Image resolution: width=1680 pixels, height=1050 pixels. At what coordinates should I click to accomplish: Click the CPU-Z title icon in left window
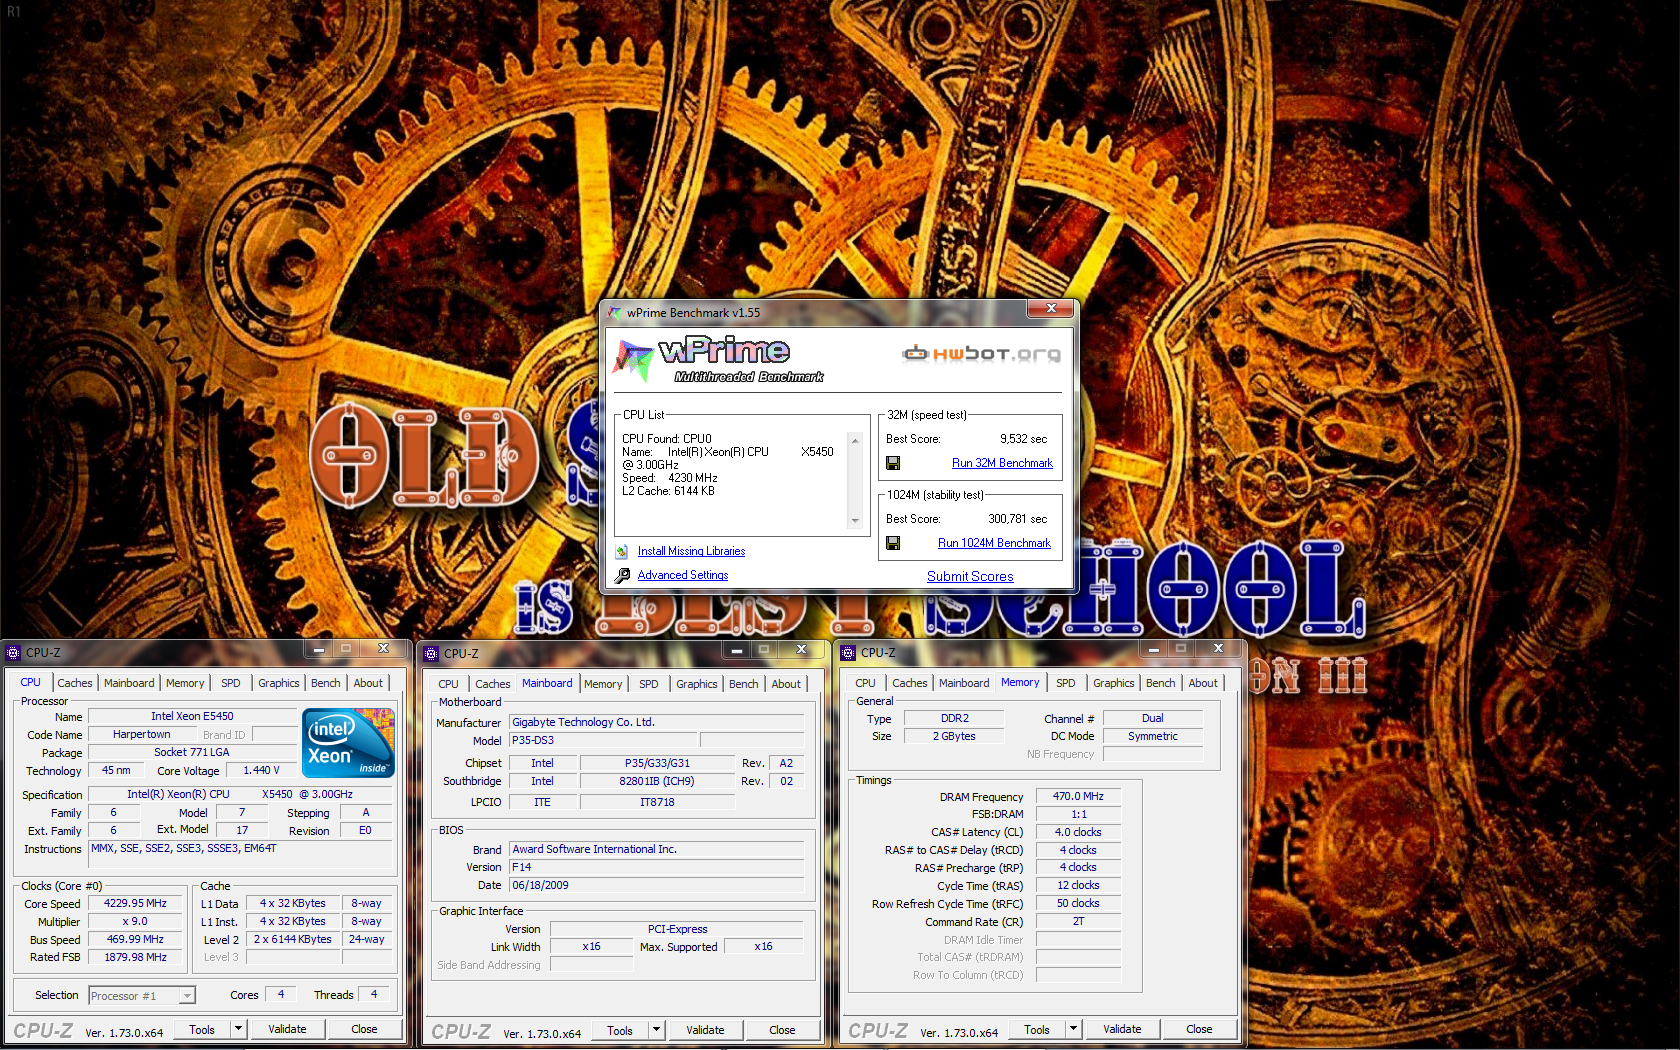(x=13, y=653)
